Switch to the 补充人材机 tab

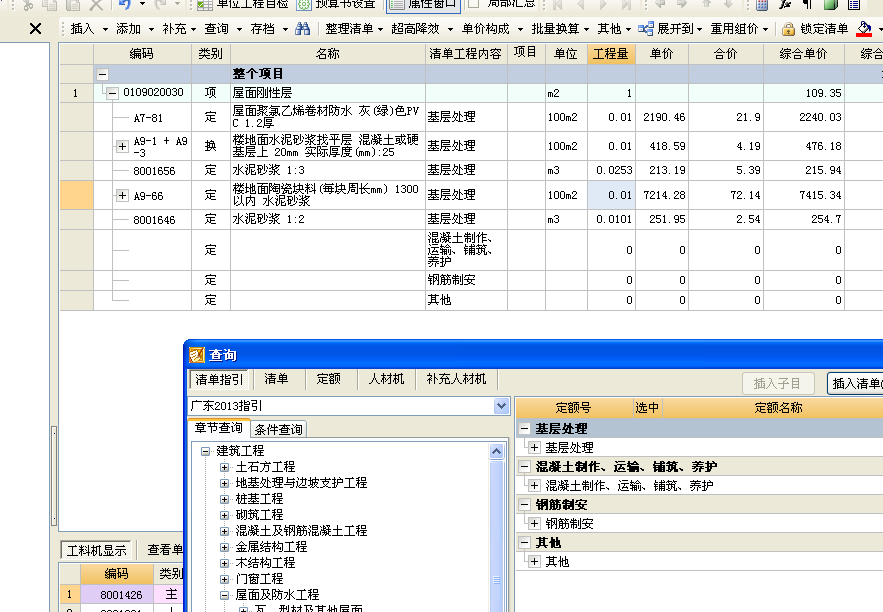coord(456,379)
